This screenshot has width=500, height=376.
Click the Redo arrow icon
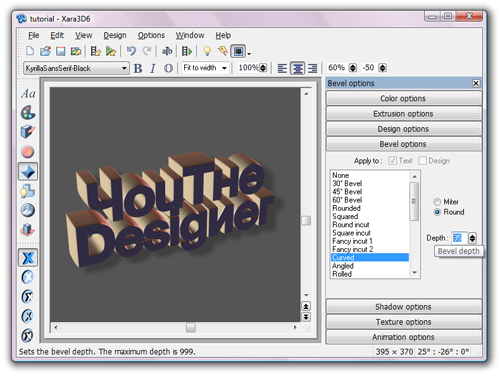pos(147,51)
